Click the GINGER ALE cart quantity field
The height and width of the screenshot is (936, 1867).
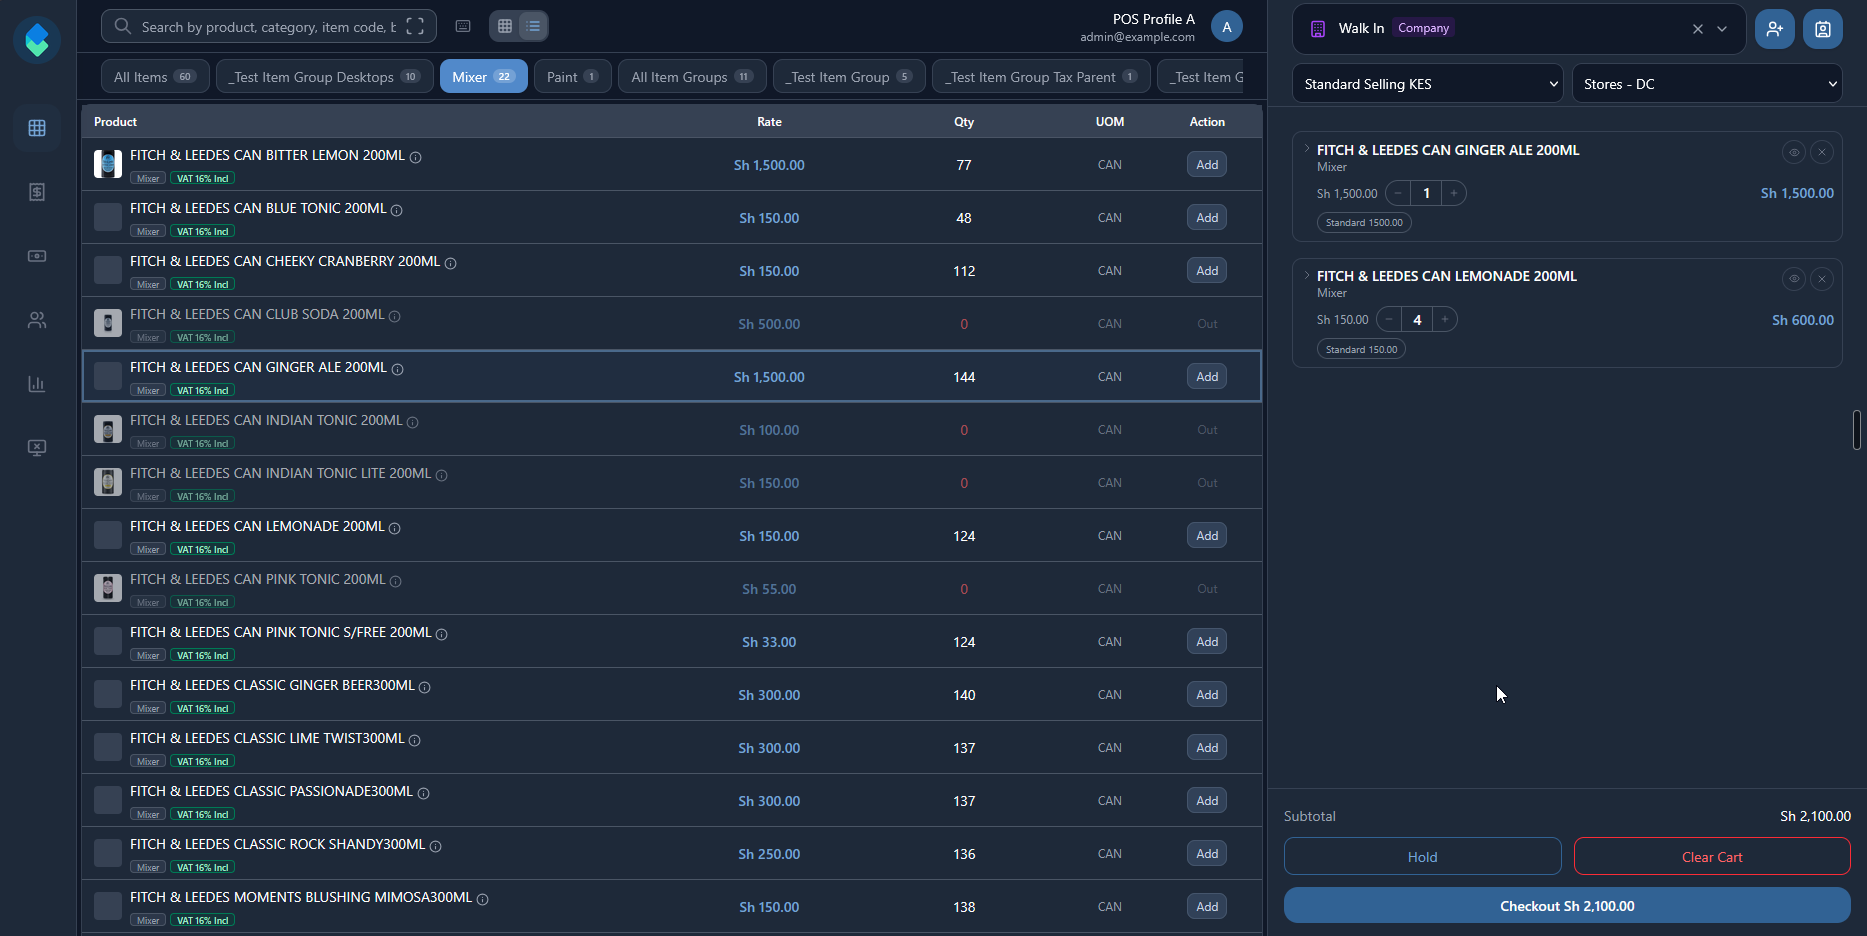pyautogui.click(x=1426, y=193)
